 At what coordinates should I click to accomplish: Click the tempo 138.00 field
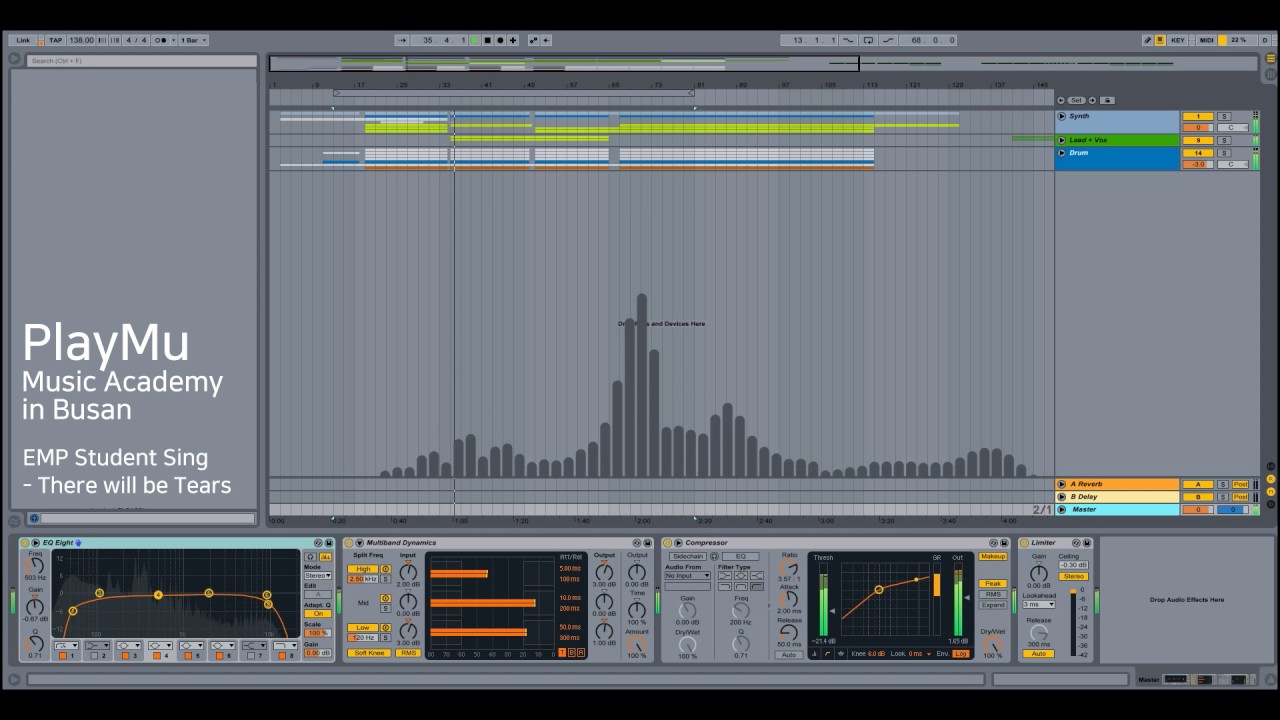pos(81,40)
